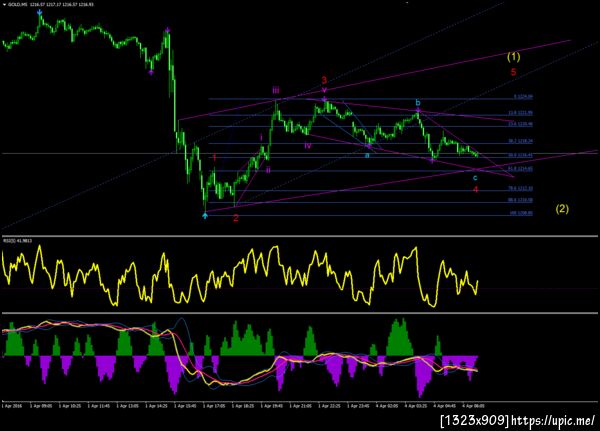Select the red wave label 5

[x=514, y=72]
